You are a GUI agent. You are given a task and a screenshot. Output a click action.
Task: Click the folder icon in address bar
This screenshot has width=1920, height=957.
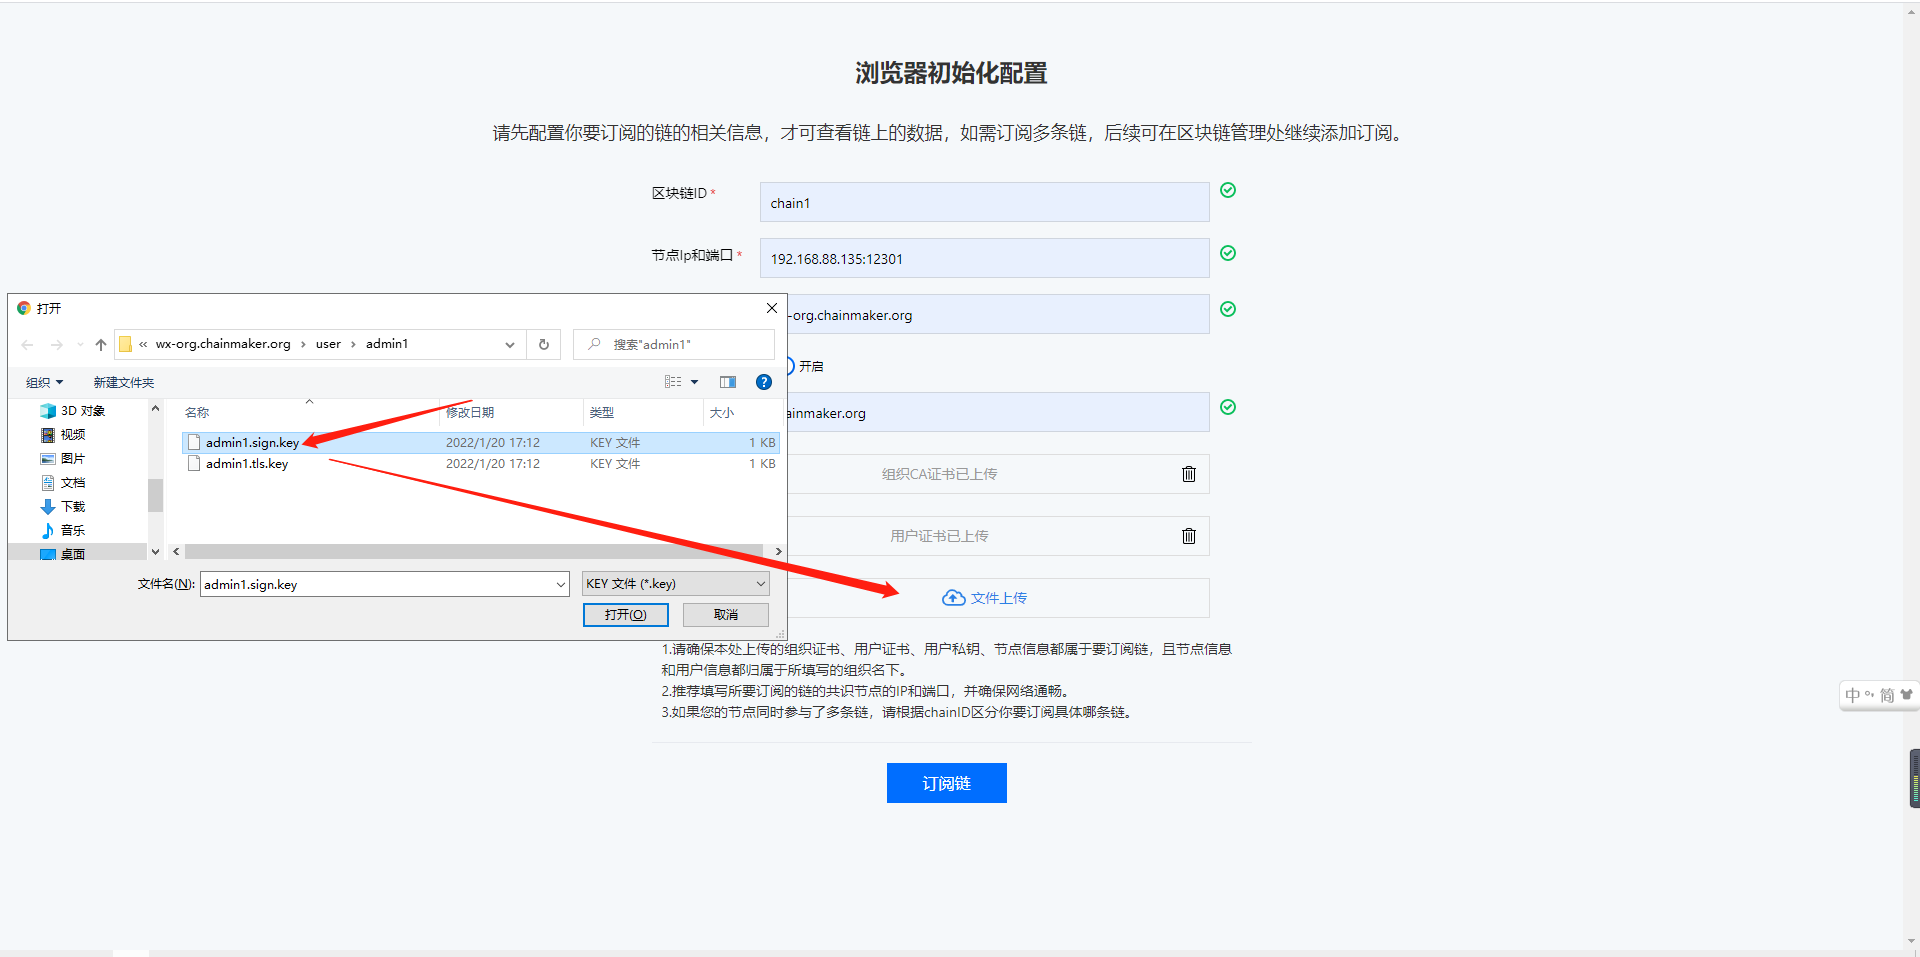coord(126,344)
